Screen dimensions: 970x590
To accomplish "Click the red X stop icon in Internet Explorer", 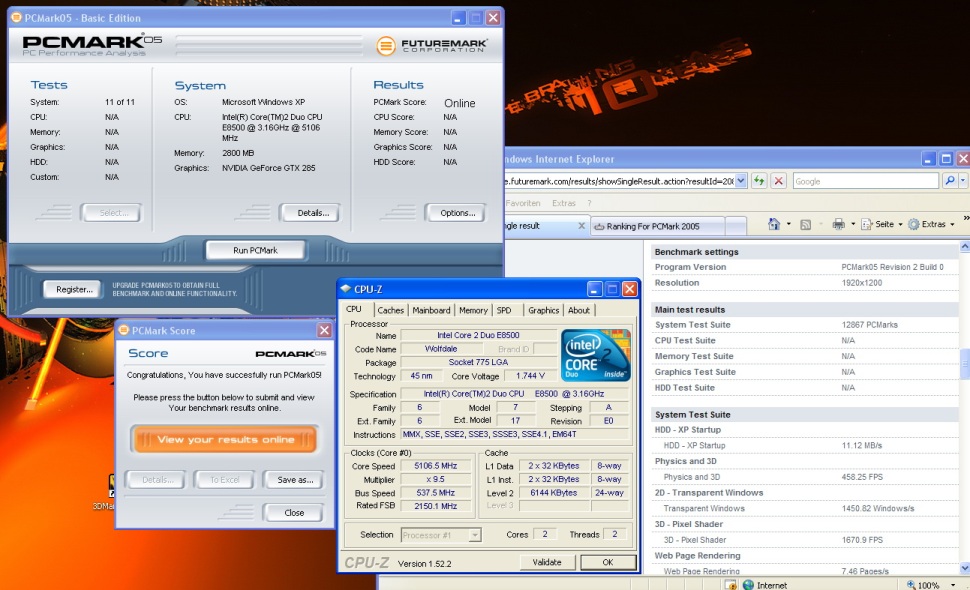I will 779,181.
